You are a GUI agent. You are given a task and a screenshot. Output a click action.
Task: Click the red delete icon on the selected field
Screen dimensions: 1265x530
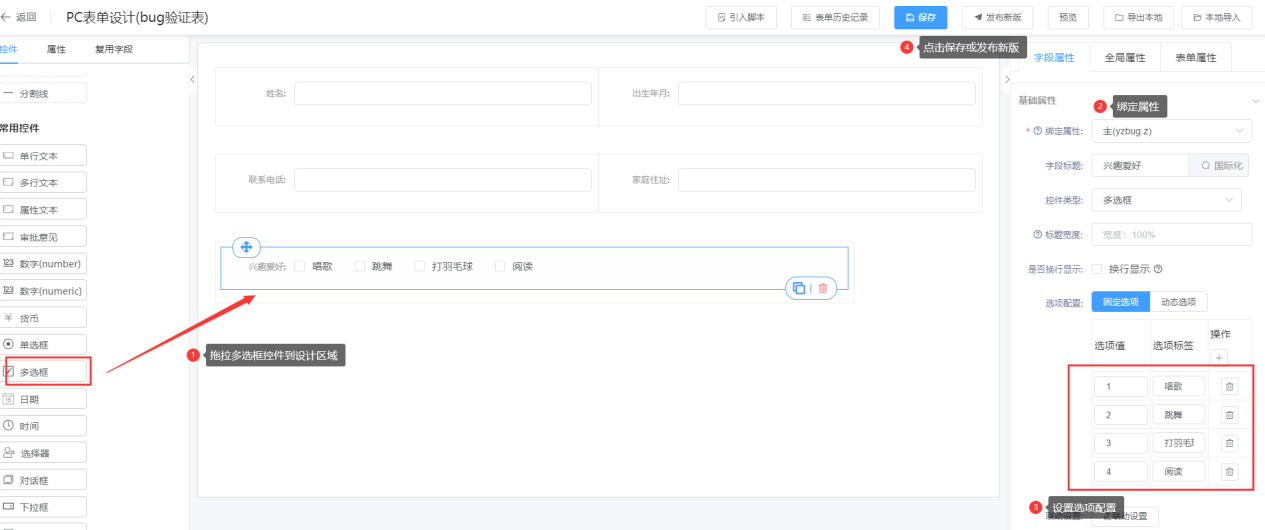point(823,288)
